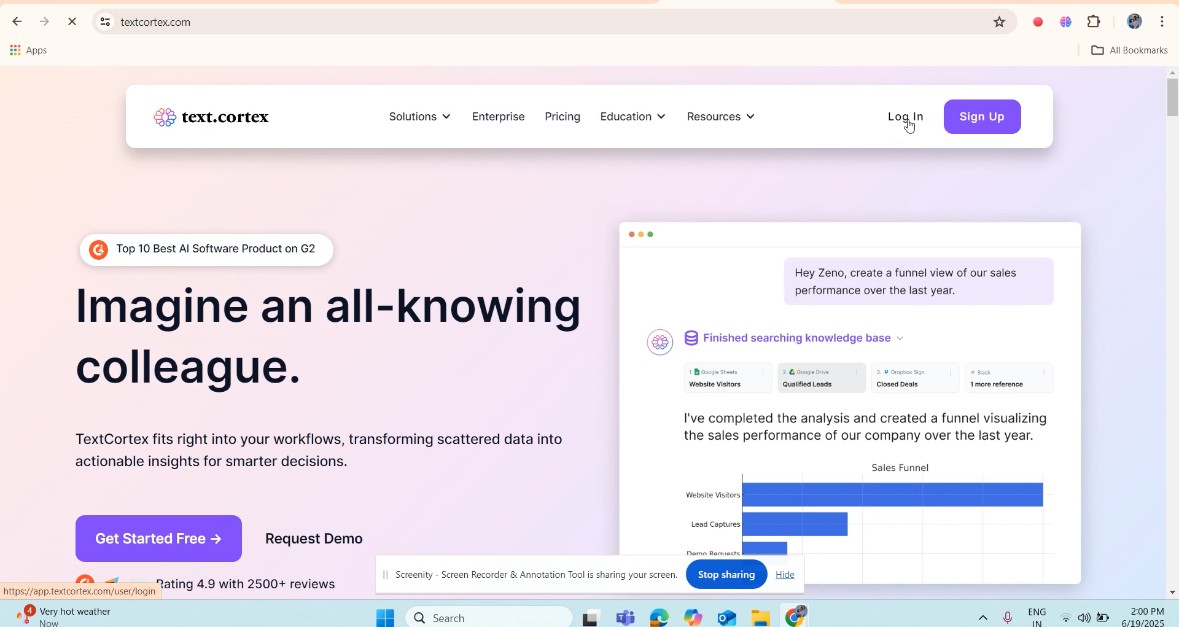Click the microphone tray icon

(1007, 618)
